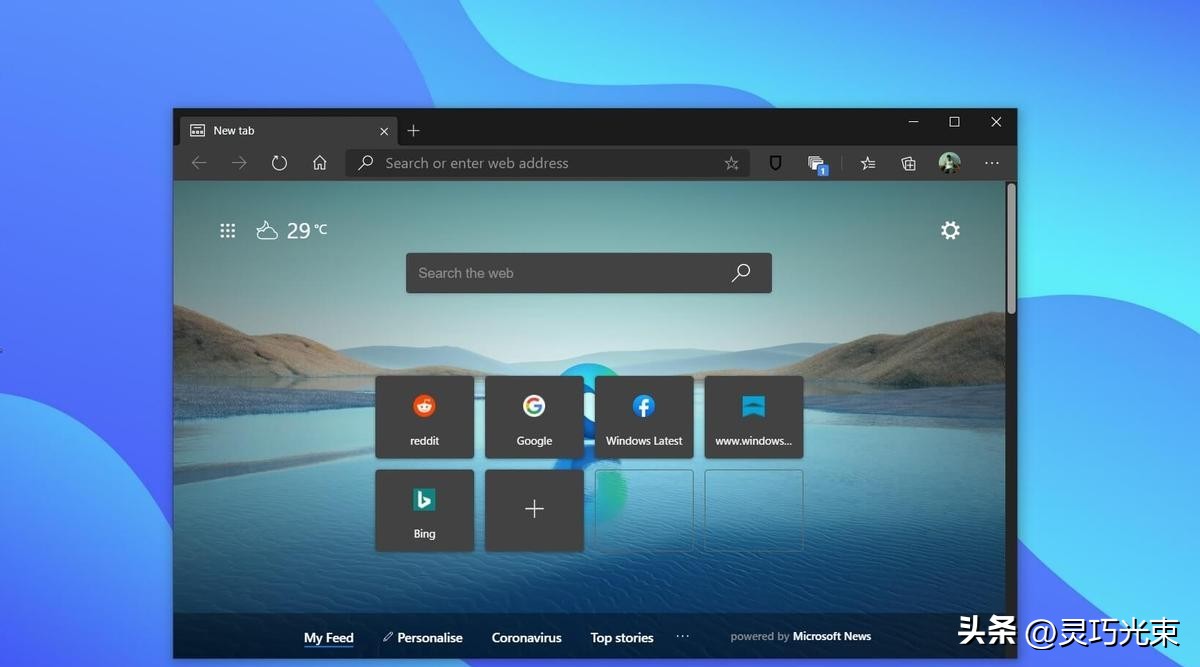Expand more feed categories ellipsis
Screen dimensions: 1200x667
coord(683,636)
